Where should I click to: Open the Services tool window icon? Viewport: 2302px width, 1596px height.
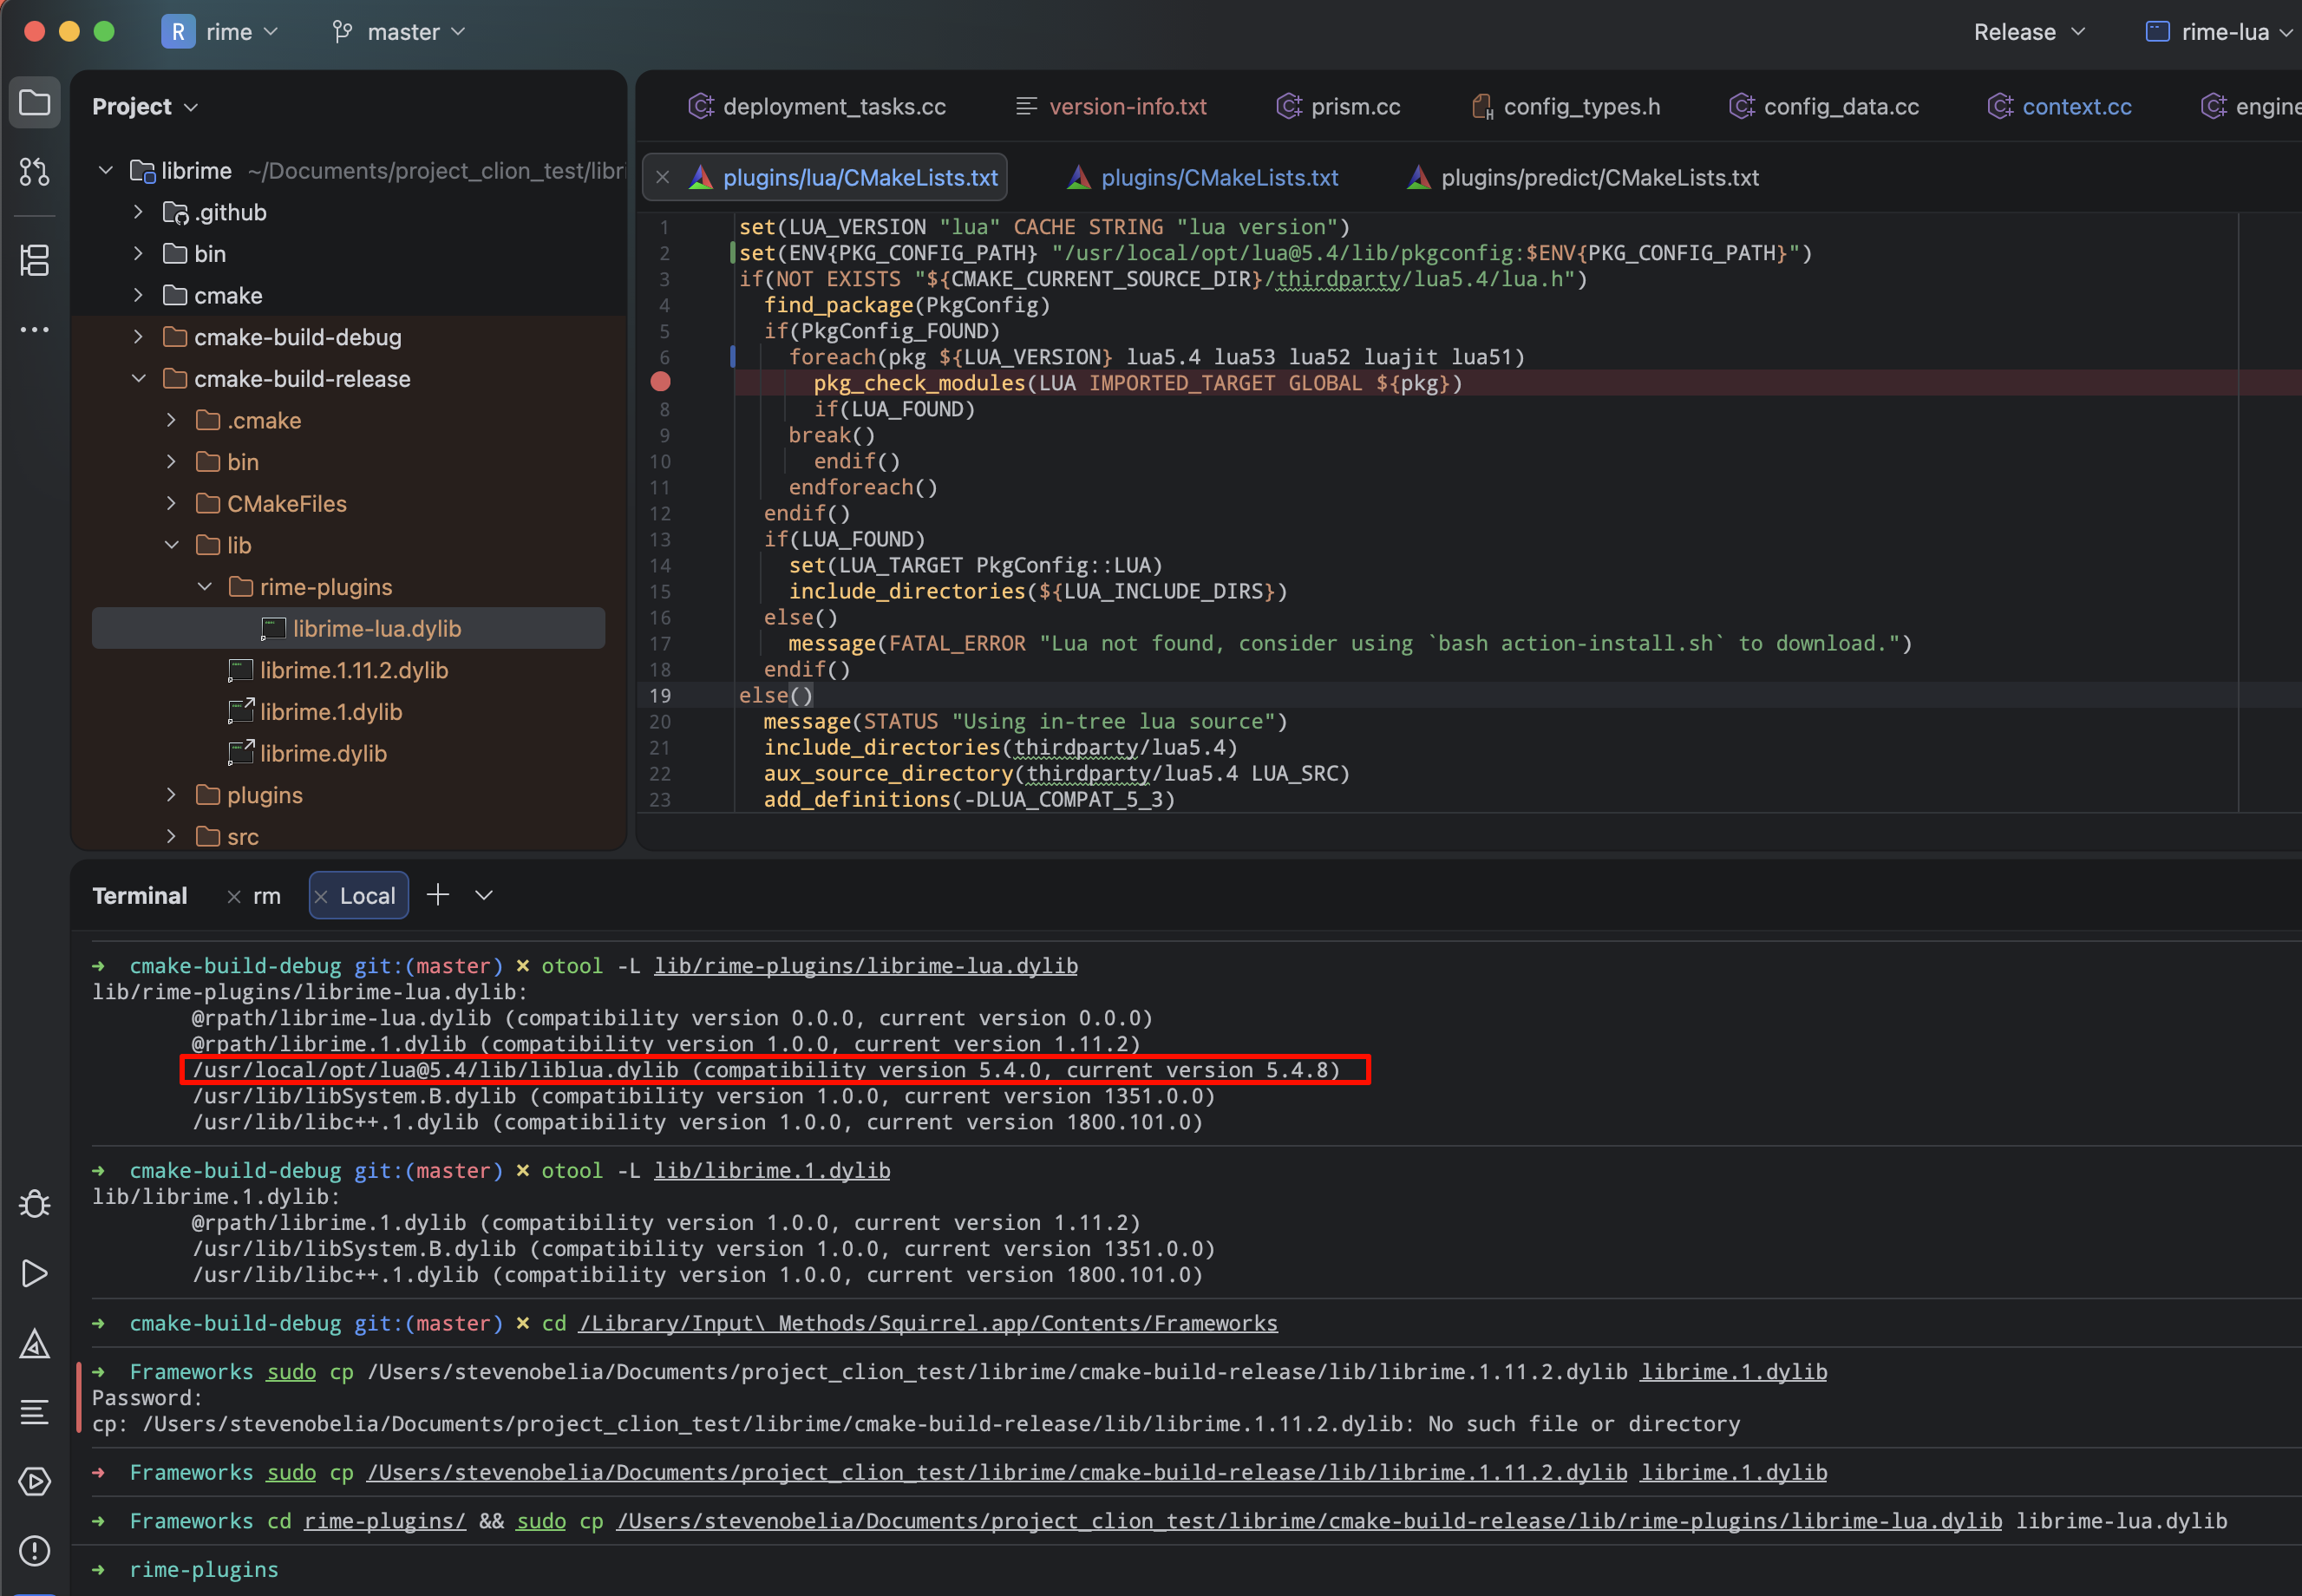coord(35,1481)
